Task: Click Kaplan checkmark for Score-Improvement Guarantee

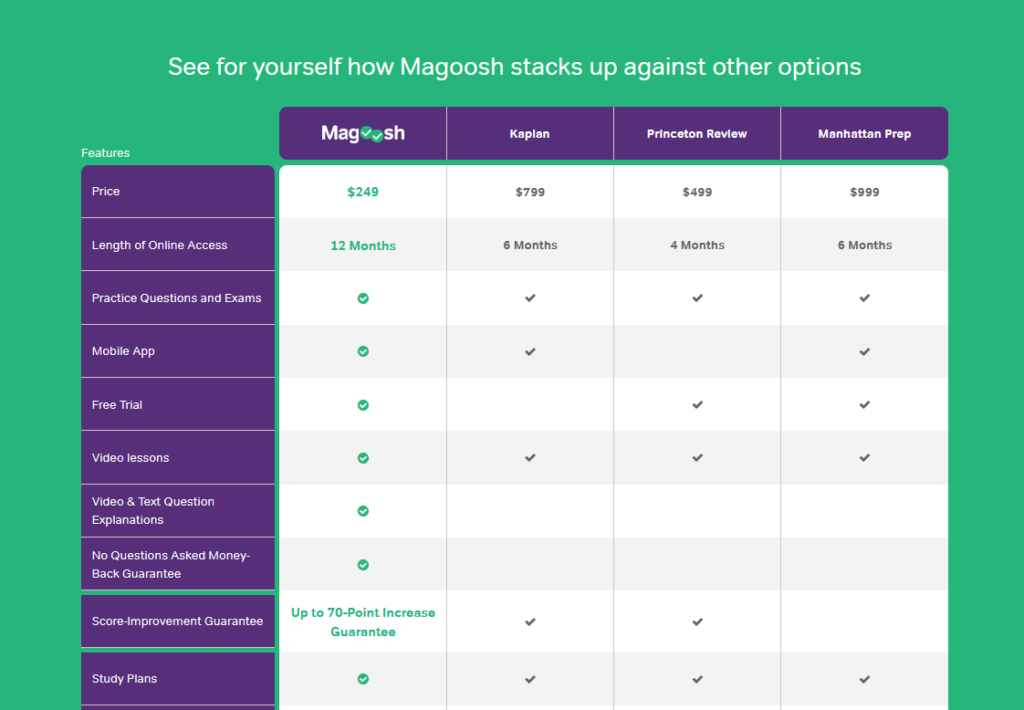Action: 530,622
